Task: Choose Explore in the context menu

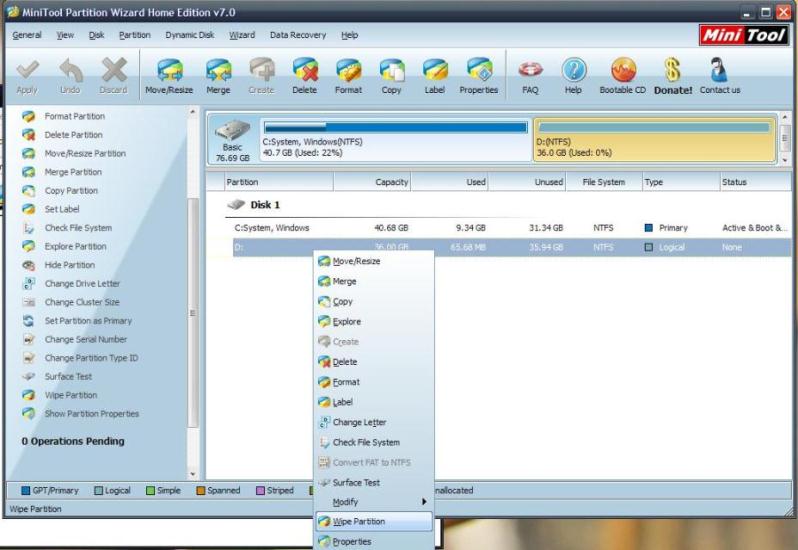Action: [374, 322]
